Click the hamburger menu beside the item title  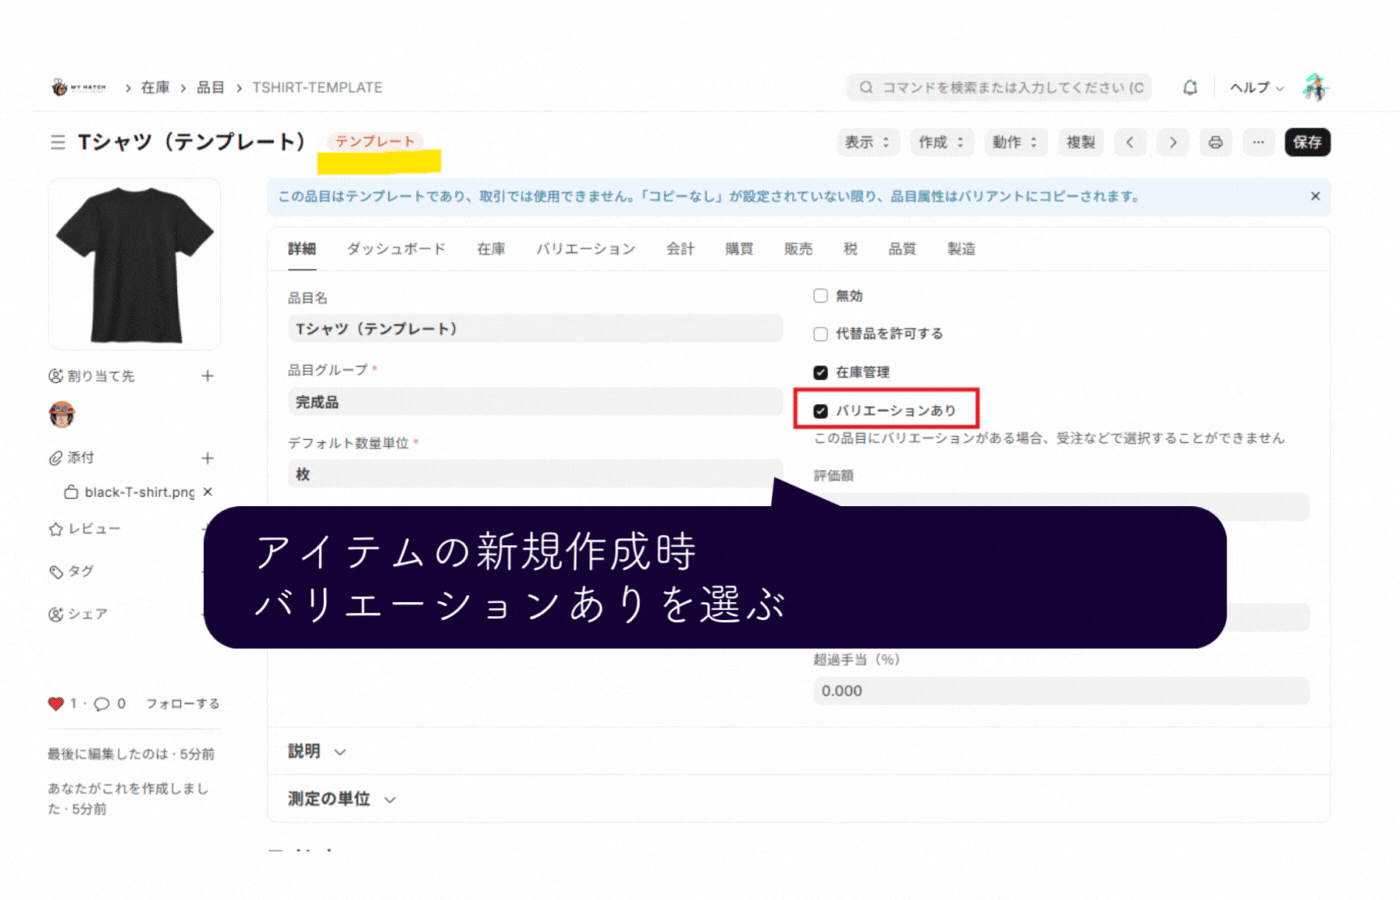[58, 142]
